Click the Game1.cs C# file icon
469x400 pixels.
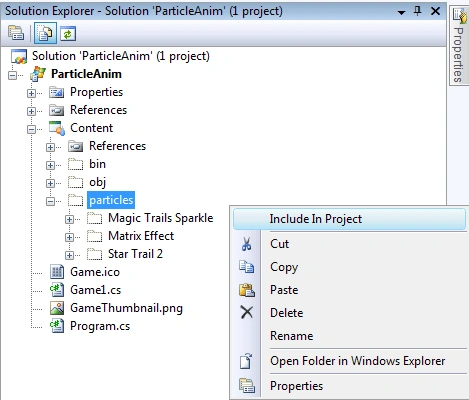point(57,290)
